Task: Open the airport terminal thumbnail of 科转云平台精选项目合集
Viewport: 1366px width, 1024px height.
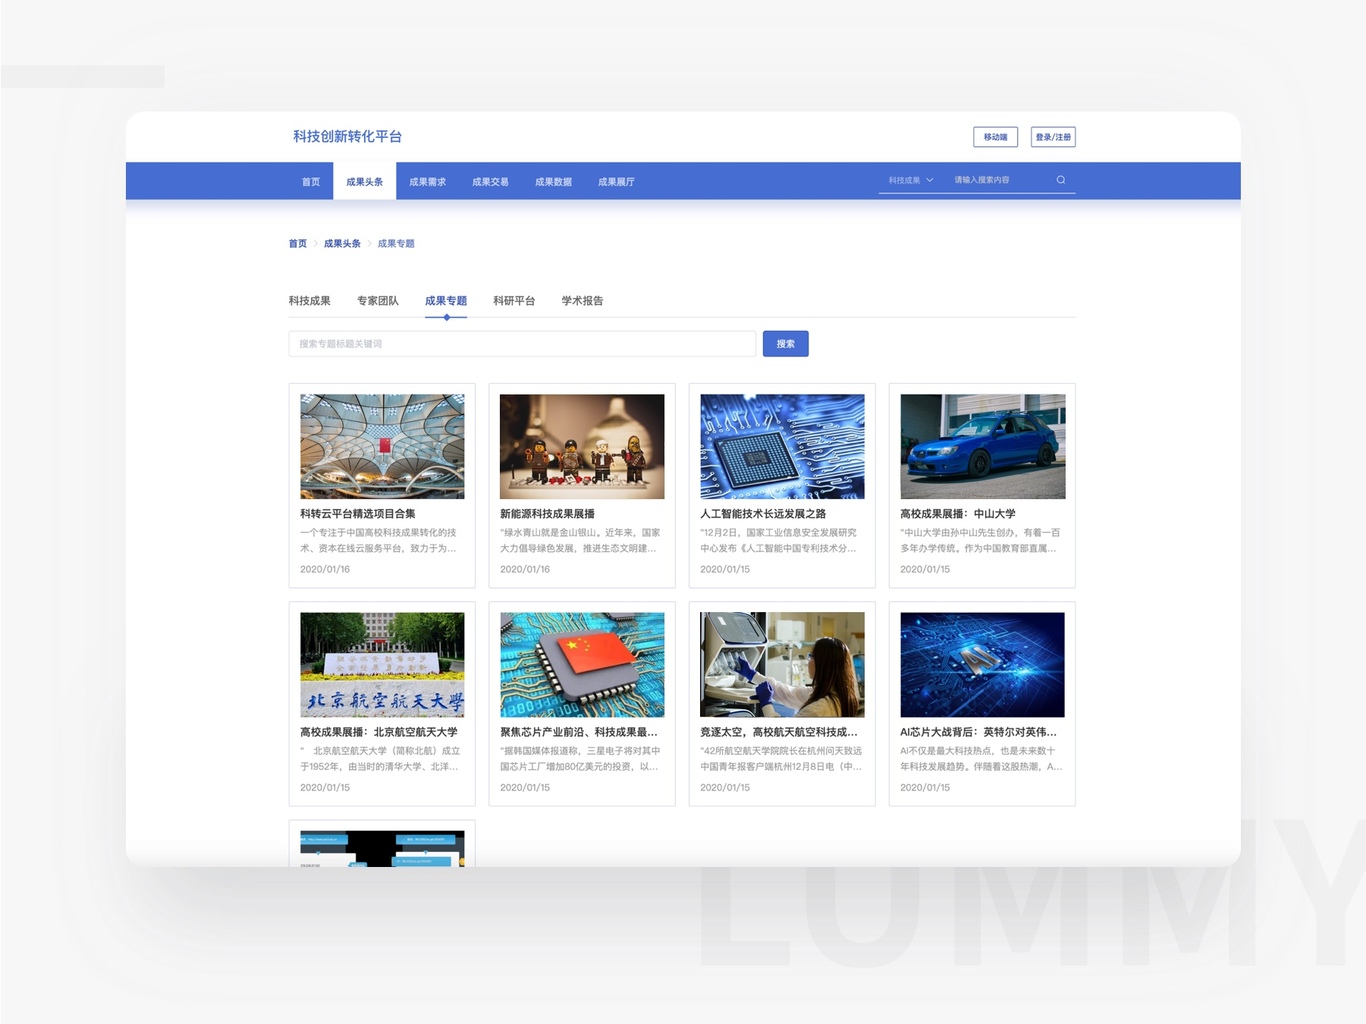Action: pos(382,446)
